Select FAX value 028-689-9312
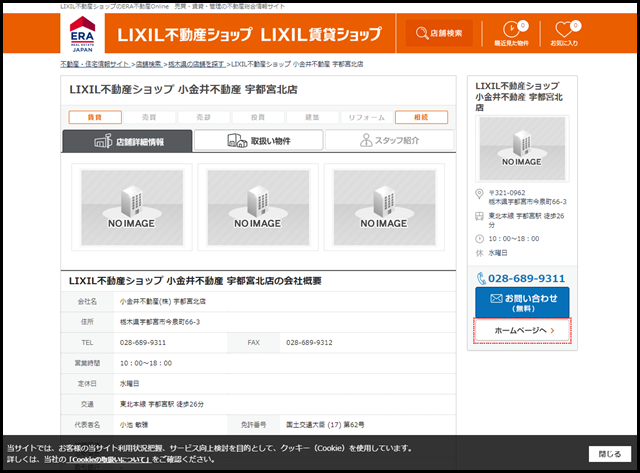 [x=309, y=343]
